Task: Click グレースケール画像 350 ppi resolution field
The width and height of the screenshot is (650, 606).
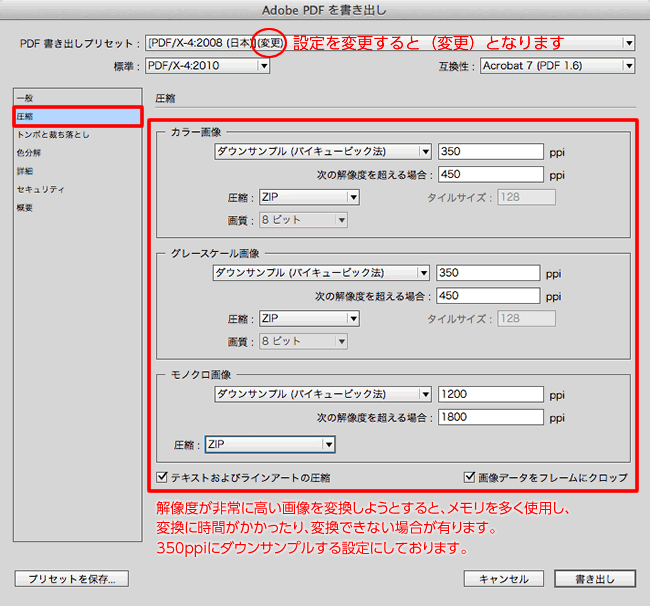Action: (x=488, y=273)
